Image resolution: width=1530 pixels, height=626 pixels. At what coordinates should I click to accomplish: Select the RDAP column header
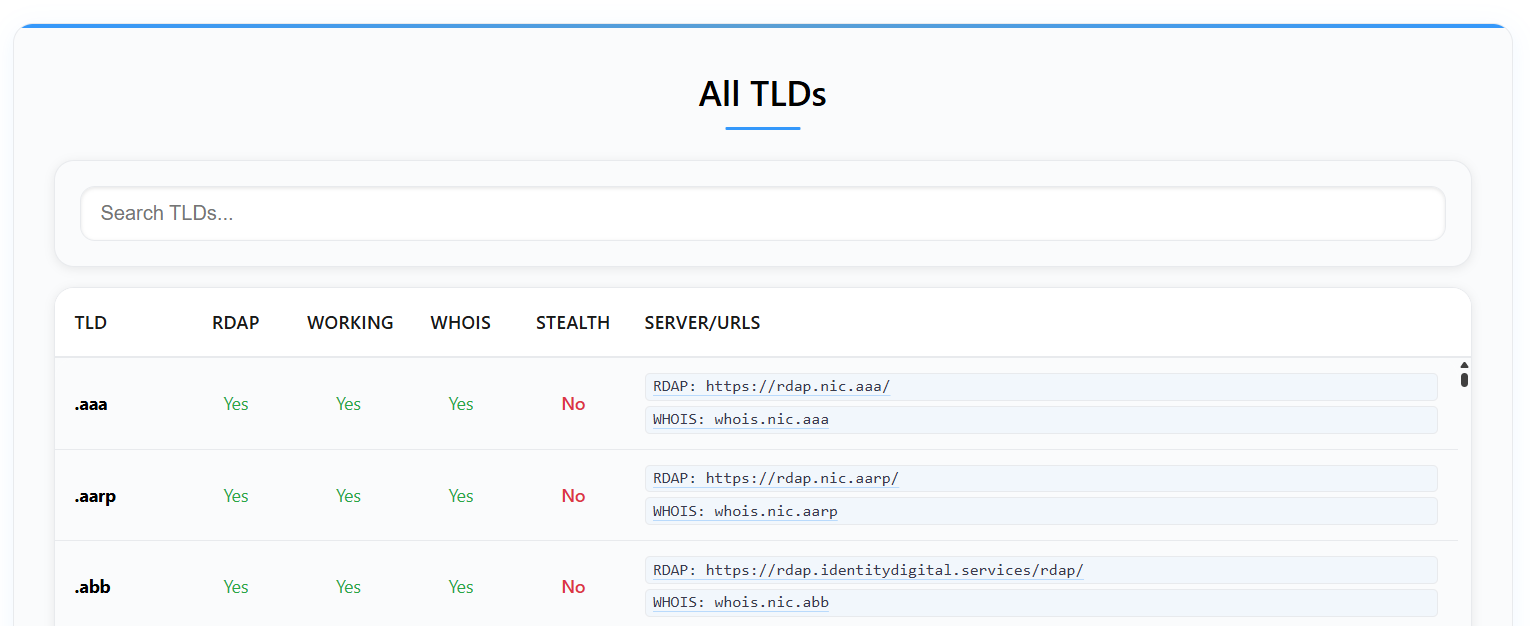tap(236, 323)
